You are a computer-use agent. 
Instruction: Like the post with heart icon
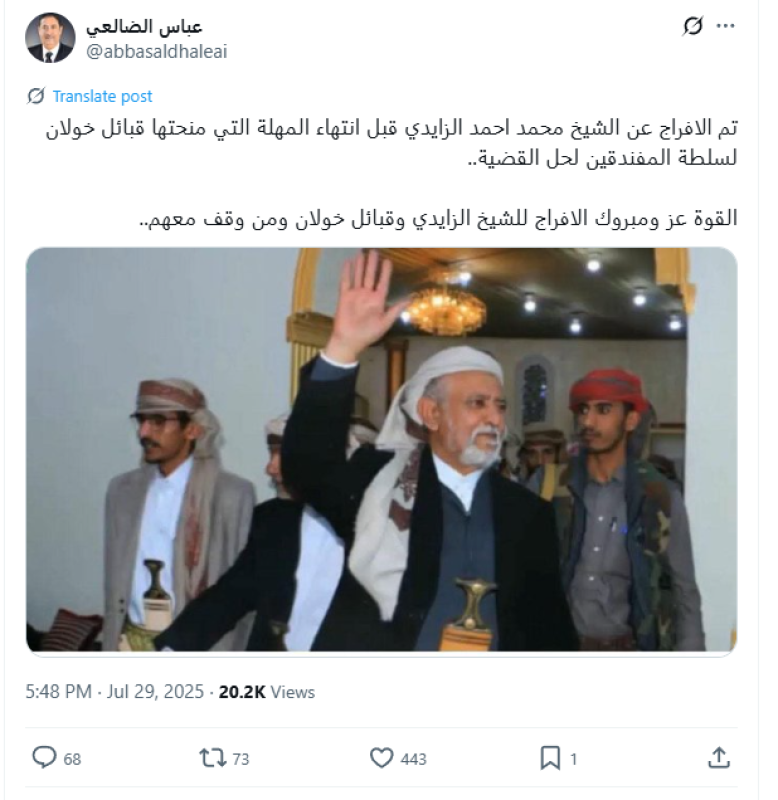coord(381,758)
